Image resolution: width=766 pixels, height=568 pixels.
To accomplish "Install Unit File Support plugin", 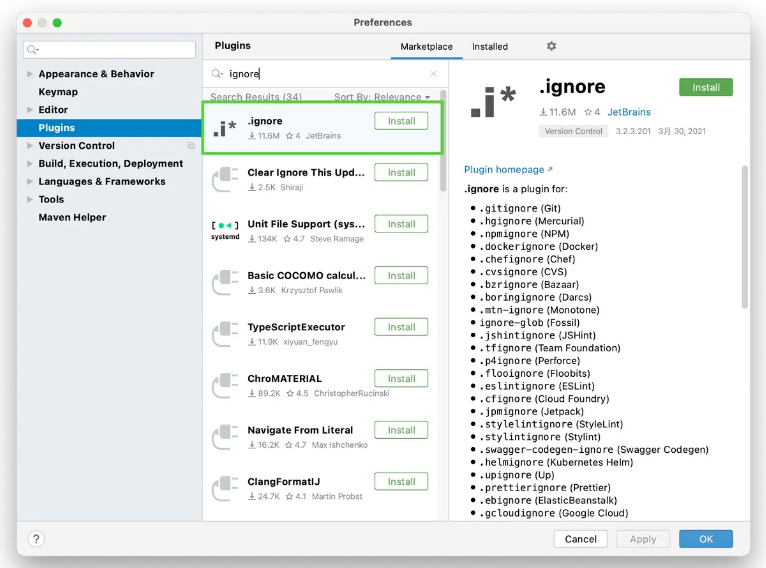I will click(x=401, y=224).
